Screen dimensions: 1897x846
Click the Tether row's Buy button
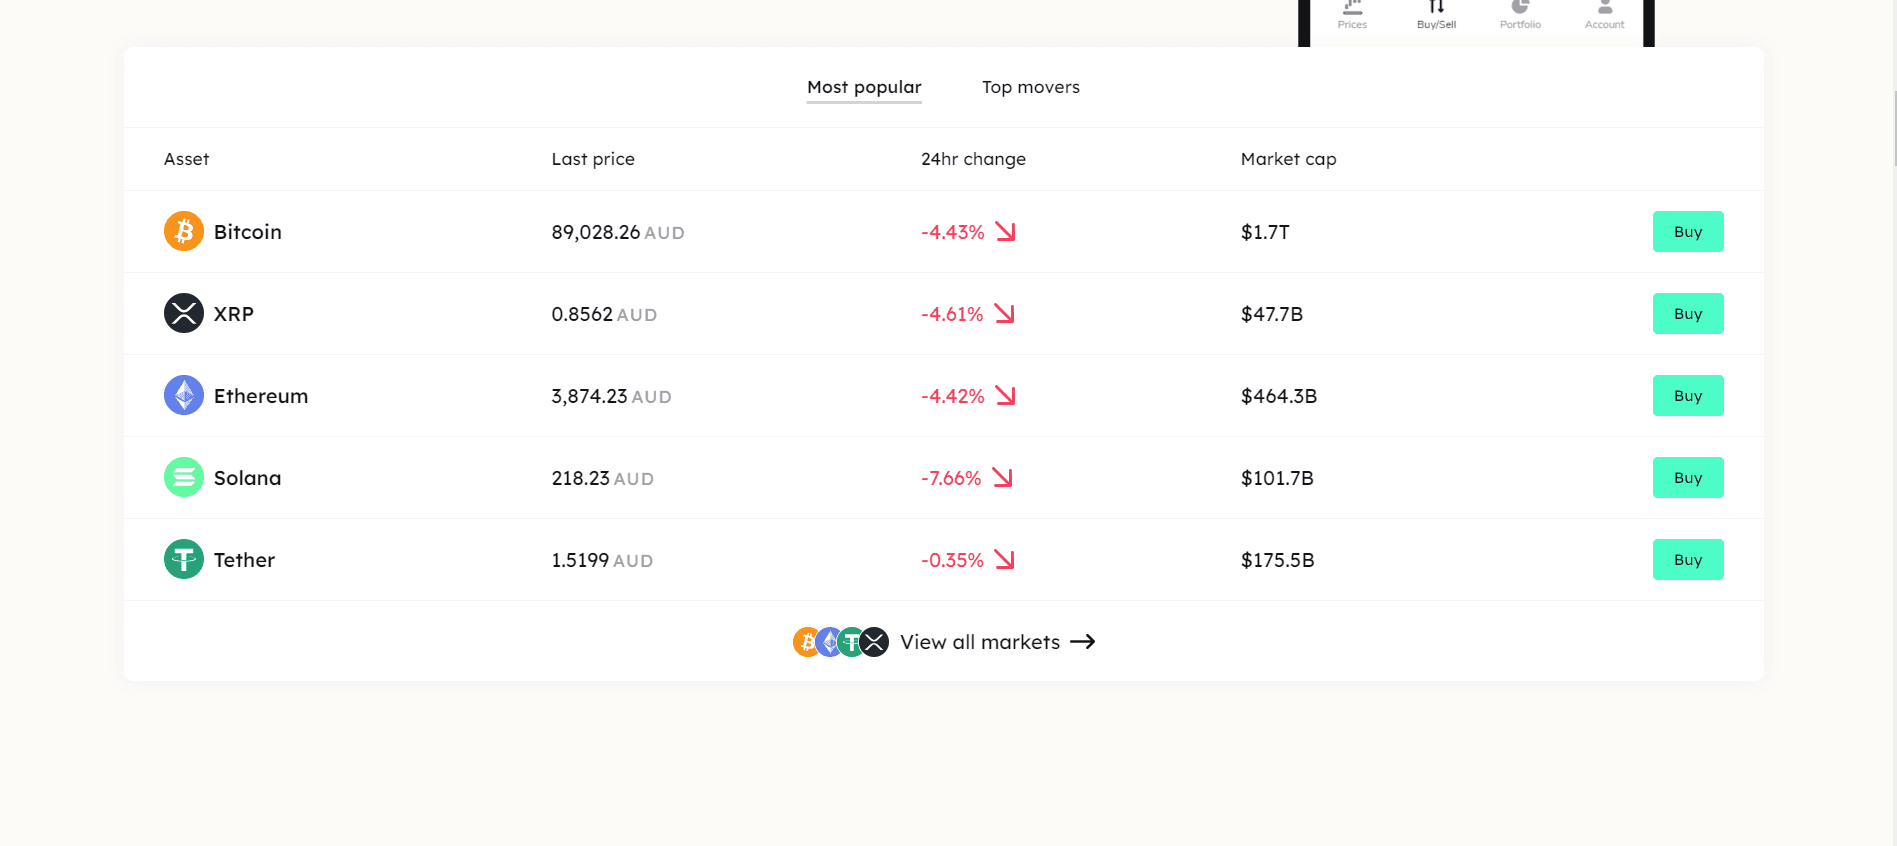coord(1688,559)
